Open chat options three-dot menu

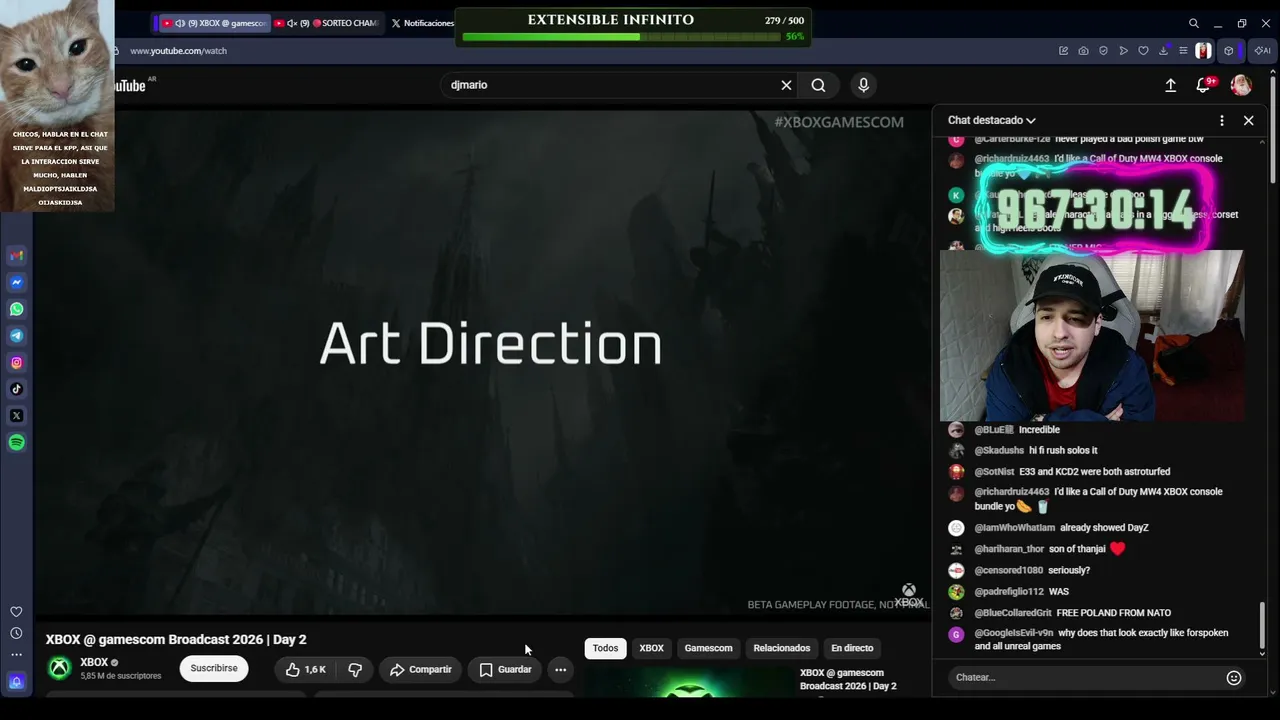pos(1221,120)
